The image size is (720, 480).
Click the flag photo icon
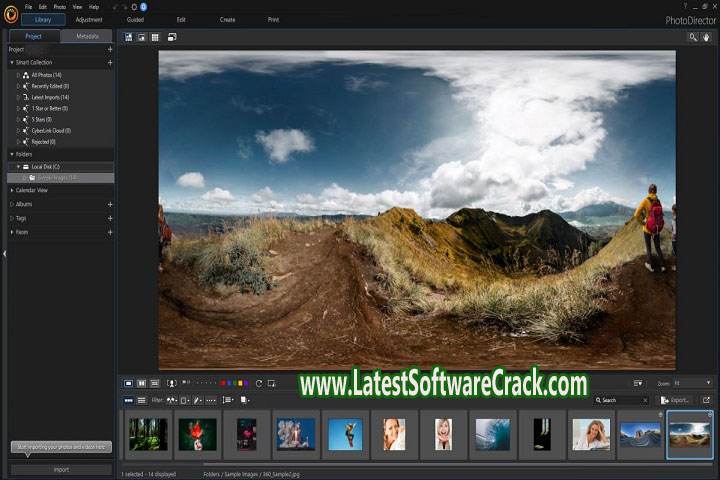click(x=186, y=383)
